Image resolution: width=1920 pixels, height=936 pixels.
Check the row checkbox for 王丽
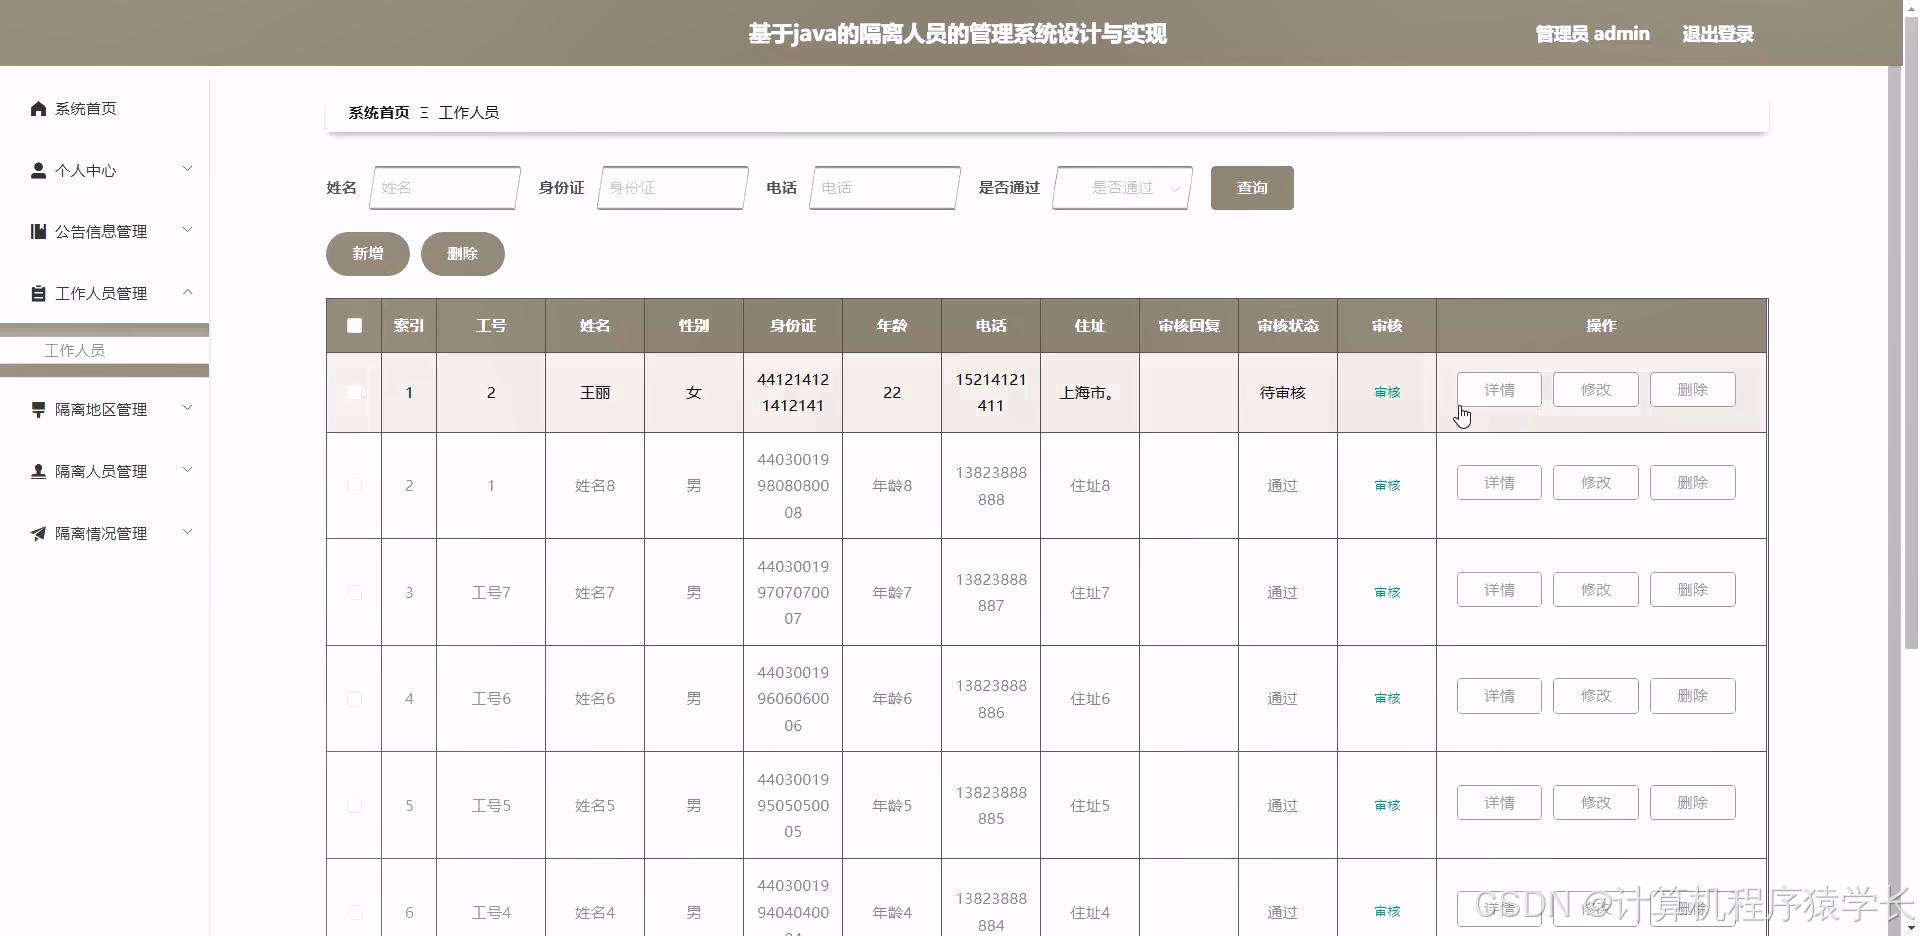coord(354,392)
